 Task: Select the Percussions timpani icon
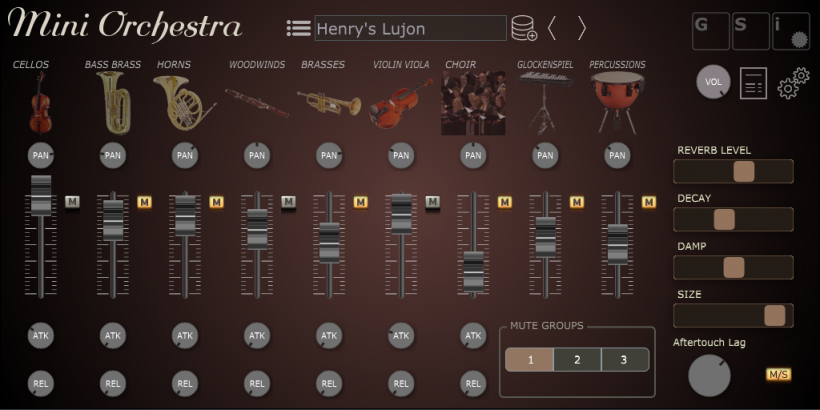(x=617, y=103)
